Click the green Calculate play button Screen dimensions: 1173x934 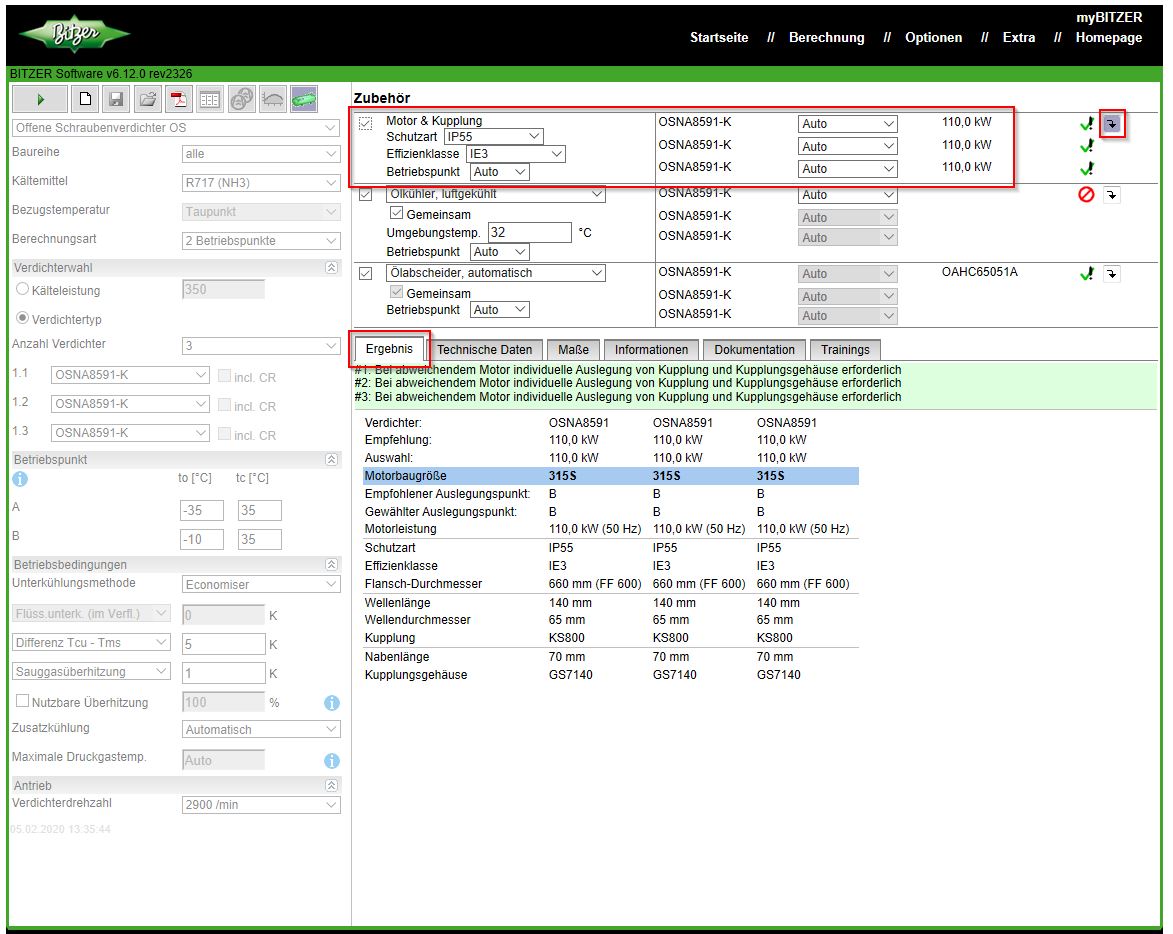coord(40,99)
